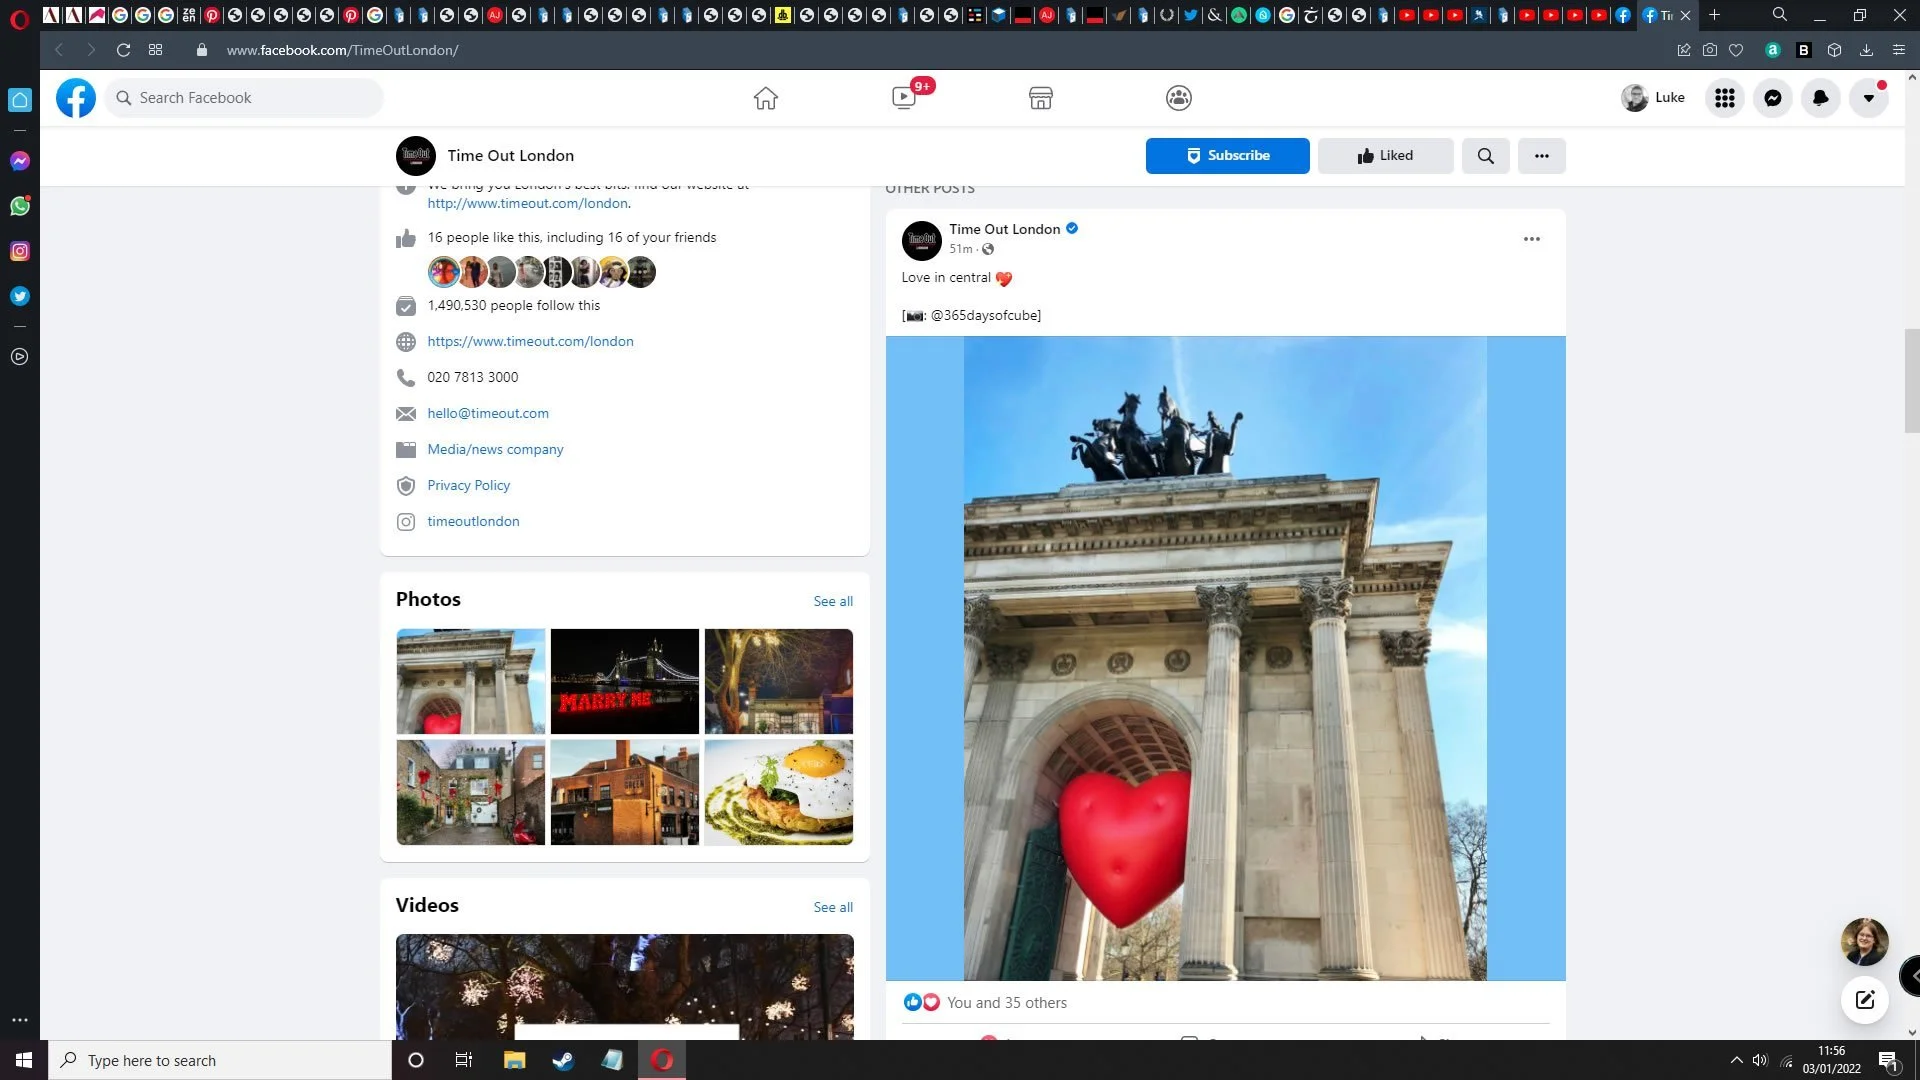
Task: Open Facebook Home icon
Action: [x=765, y=98]
